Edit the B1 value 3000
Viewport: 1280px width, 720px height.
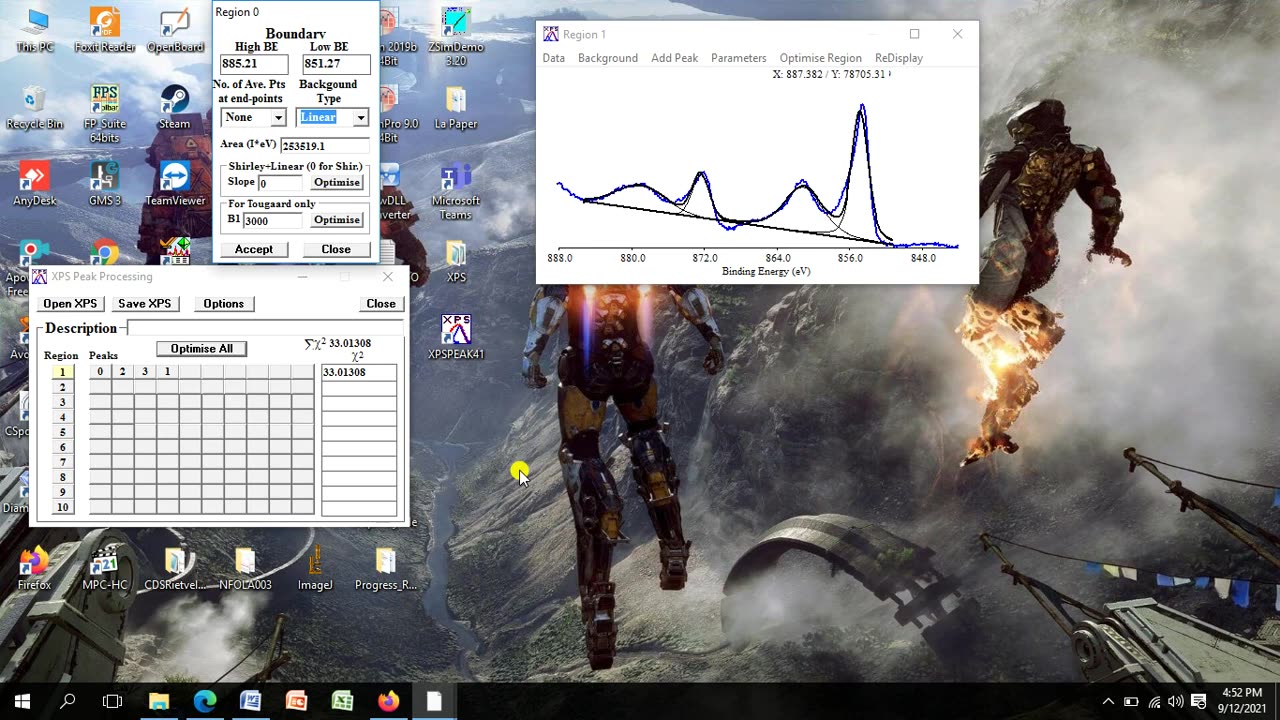tap(272, 220)
